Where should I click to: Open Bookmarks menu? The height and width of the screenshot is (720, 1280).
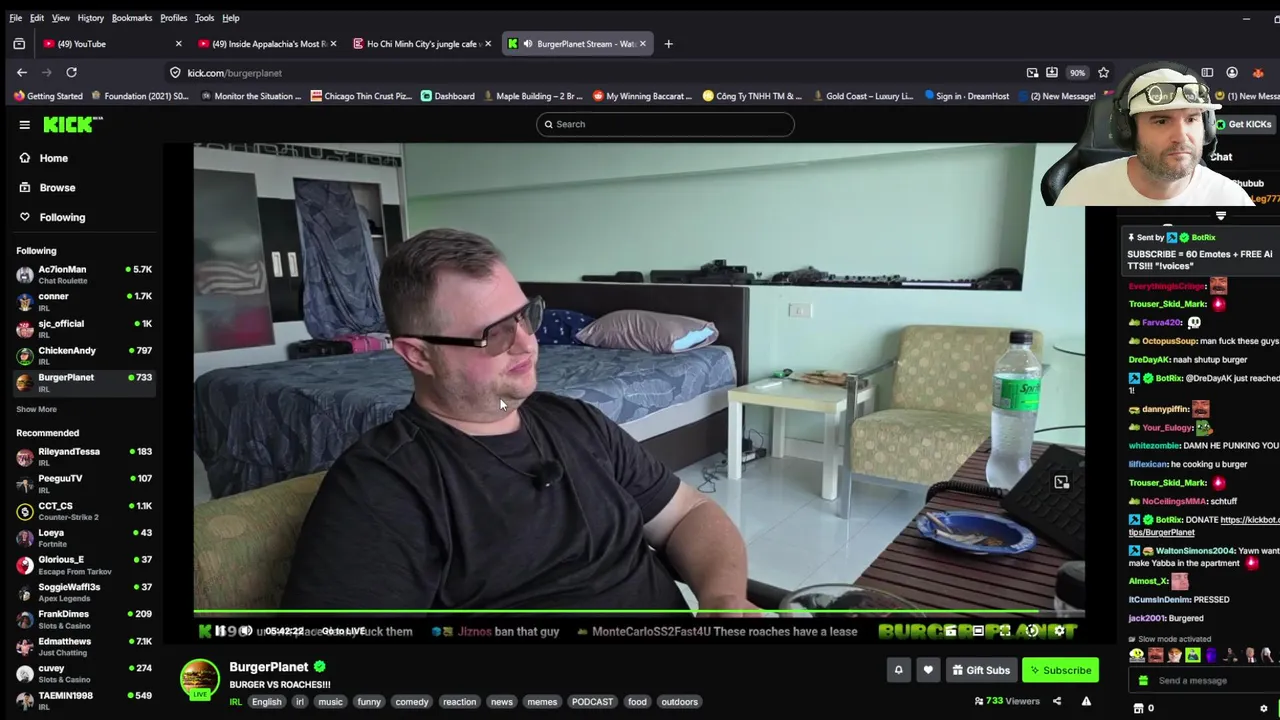(132, 18)
